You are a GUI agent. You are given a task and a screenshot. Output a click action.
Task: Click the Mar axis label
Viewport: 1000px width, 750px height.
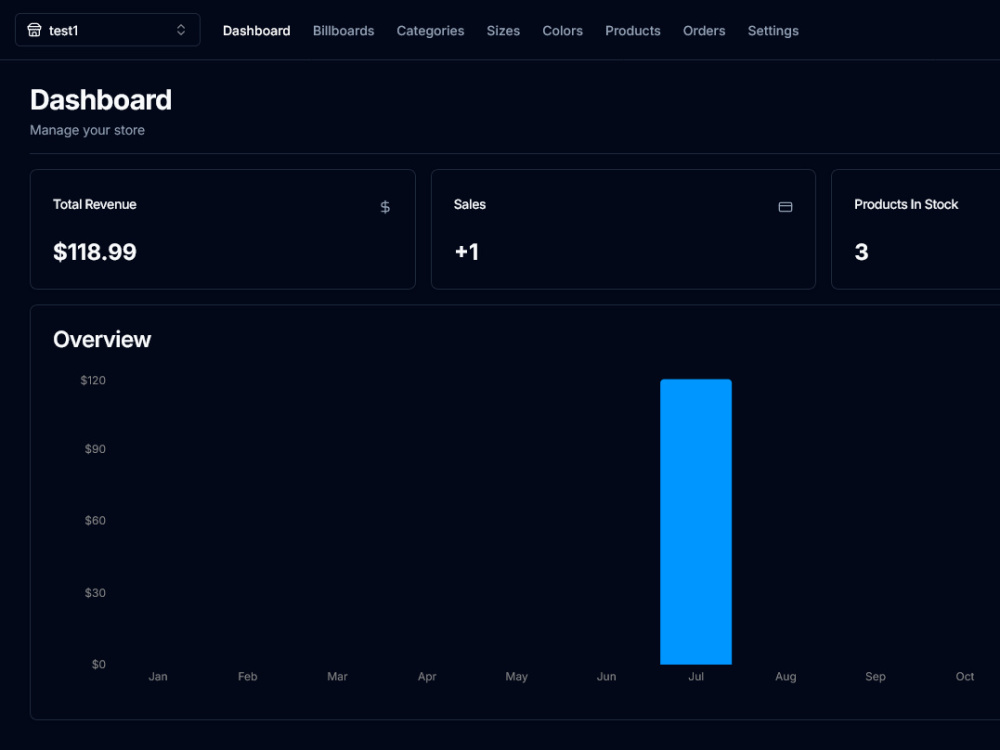pyautogui.click(x=337, y=677)
